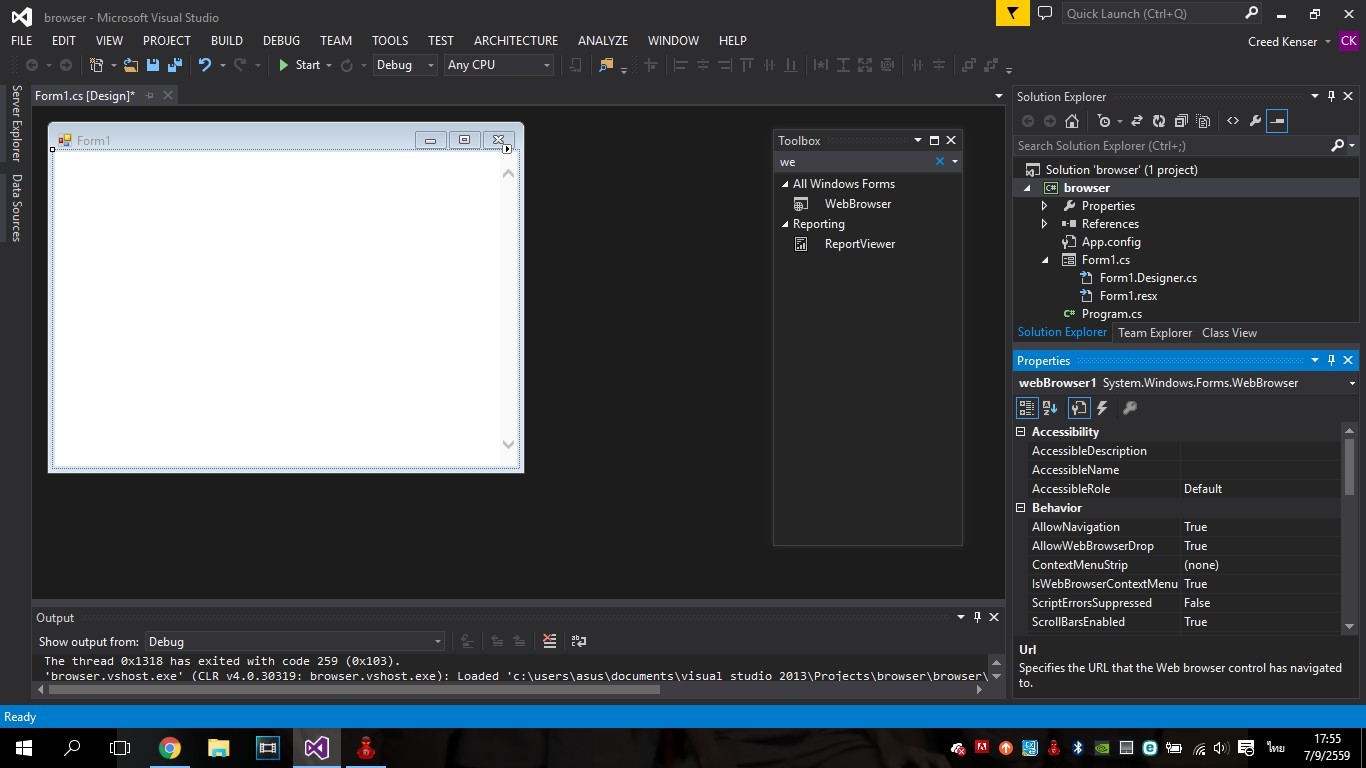Click the WebBrowser smart tag arrow on form
This screenshot has height=768, width=1366.
(x=507, y=149)
